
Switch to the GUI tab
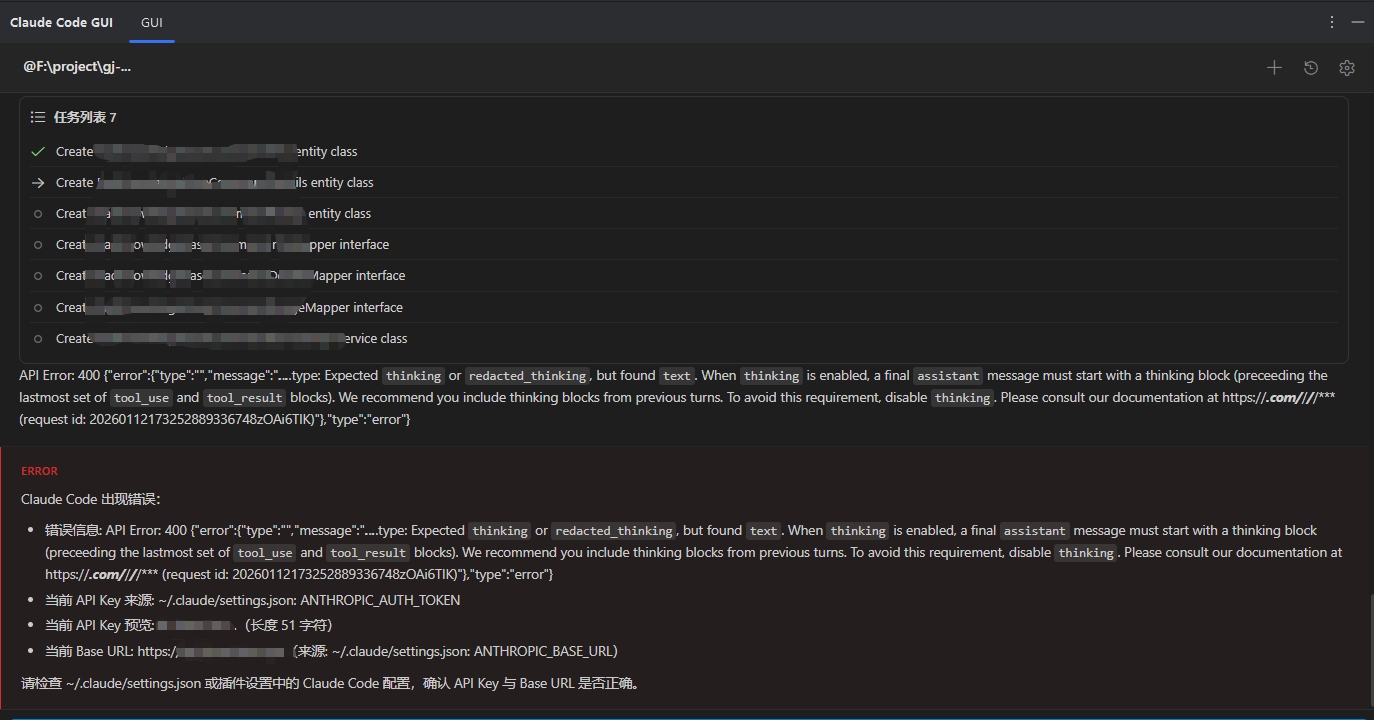(x=152, y=22)
